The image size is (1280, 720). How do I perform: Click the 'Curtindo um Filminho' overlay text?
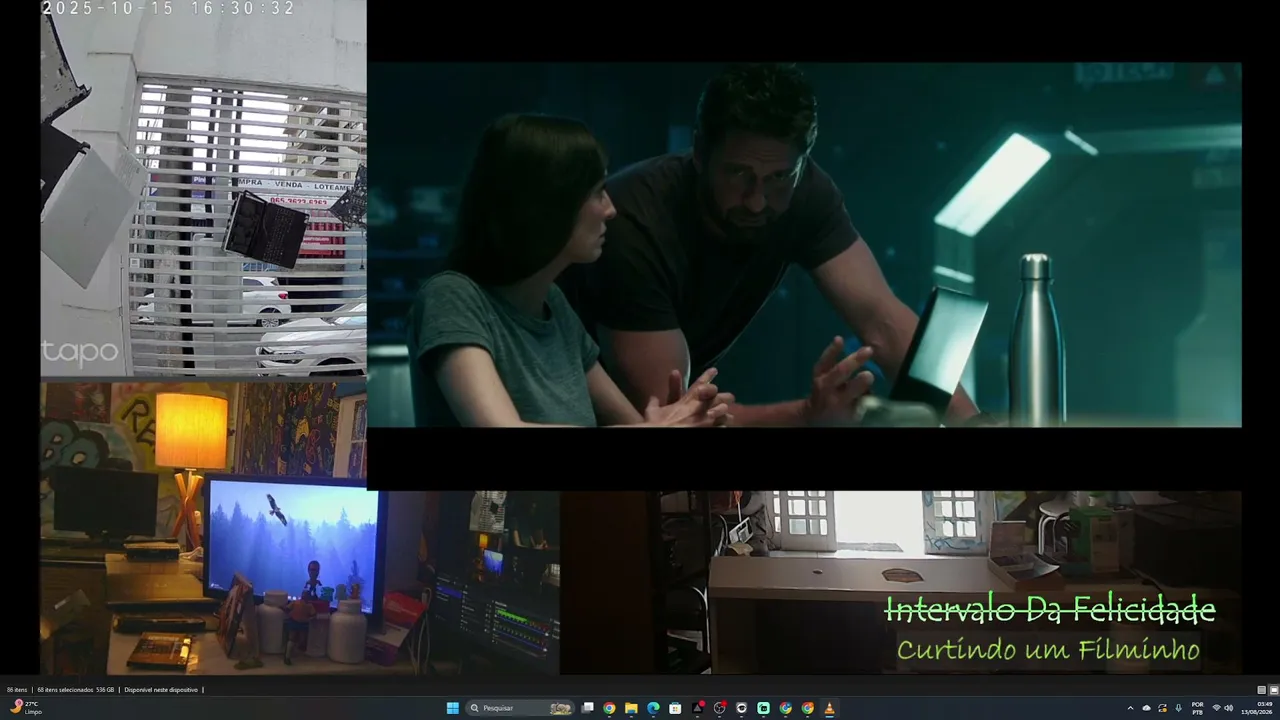point(1048,650)
